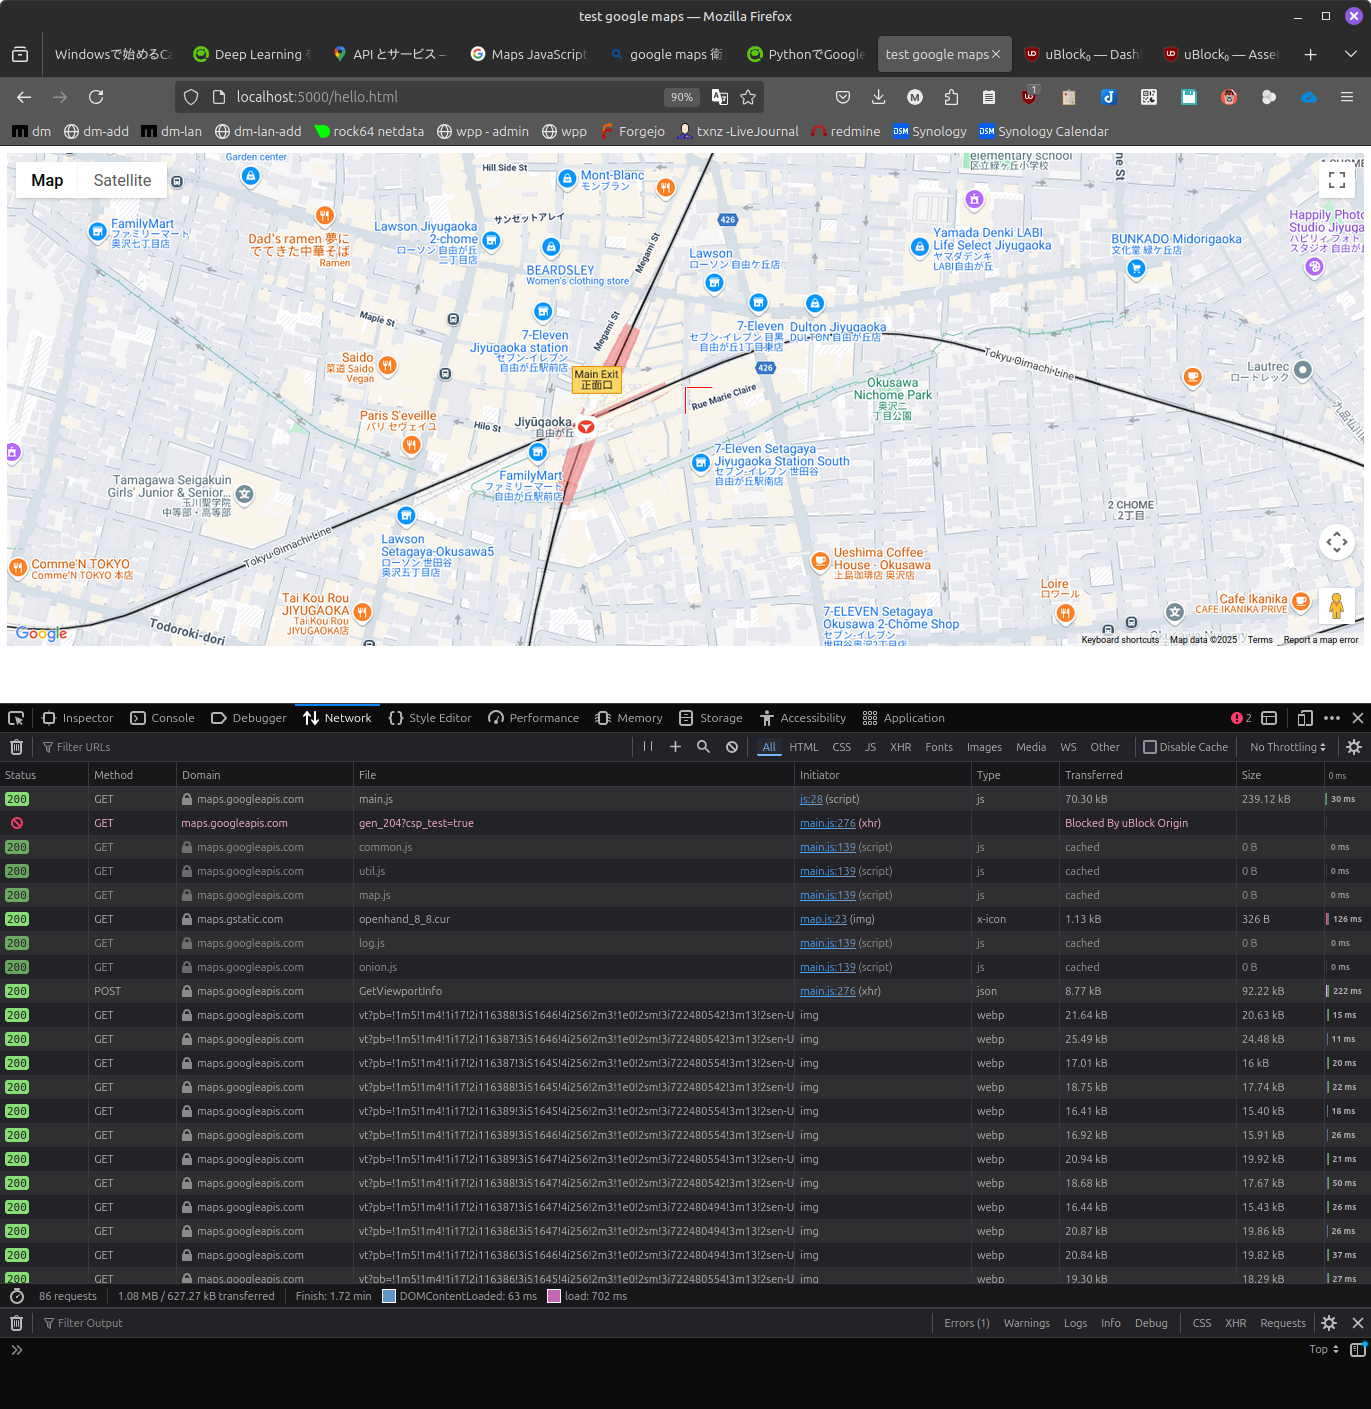Open the uBlock Origin extension icon
The height and width of the screenshot is (1409, 1371).
coord(1029,96)
